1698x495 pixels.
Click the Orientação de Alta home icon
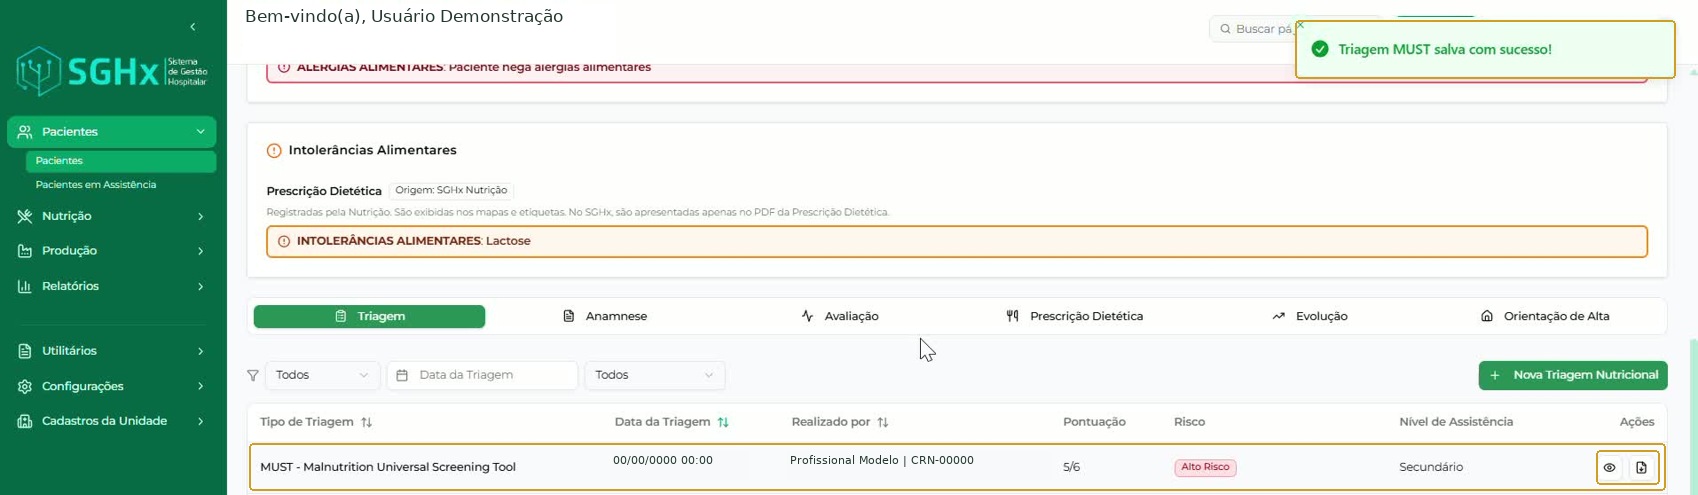click(x=1487, y=316)
